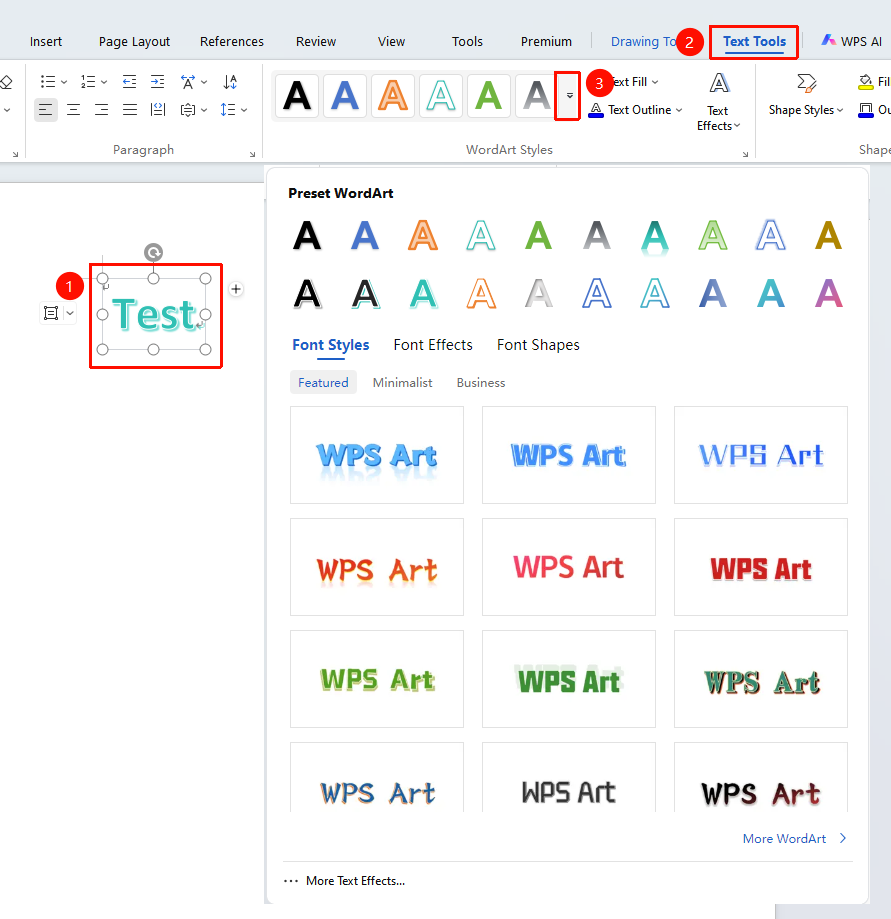Click the rotate handle above the Test box

pyautogui.click(x=153, y=253)
